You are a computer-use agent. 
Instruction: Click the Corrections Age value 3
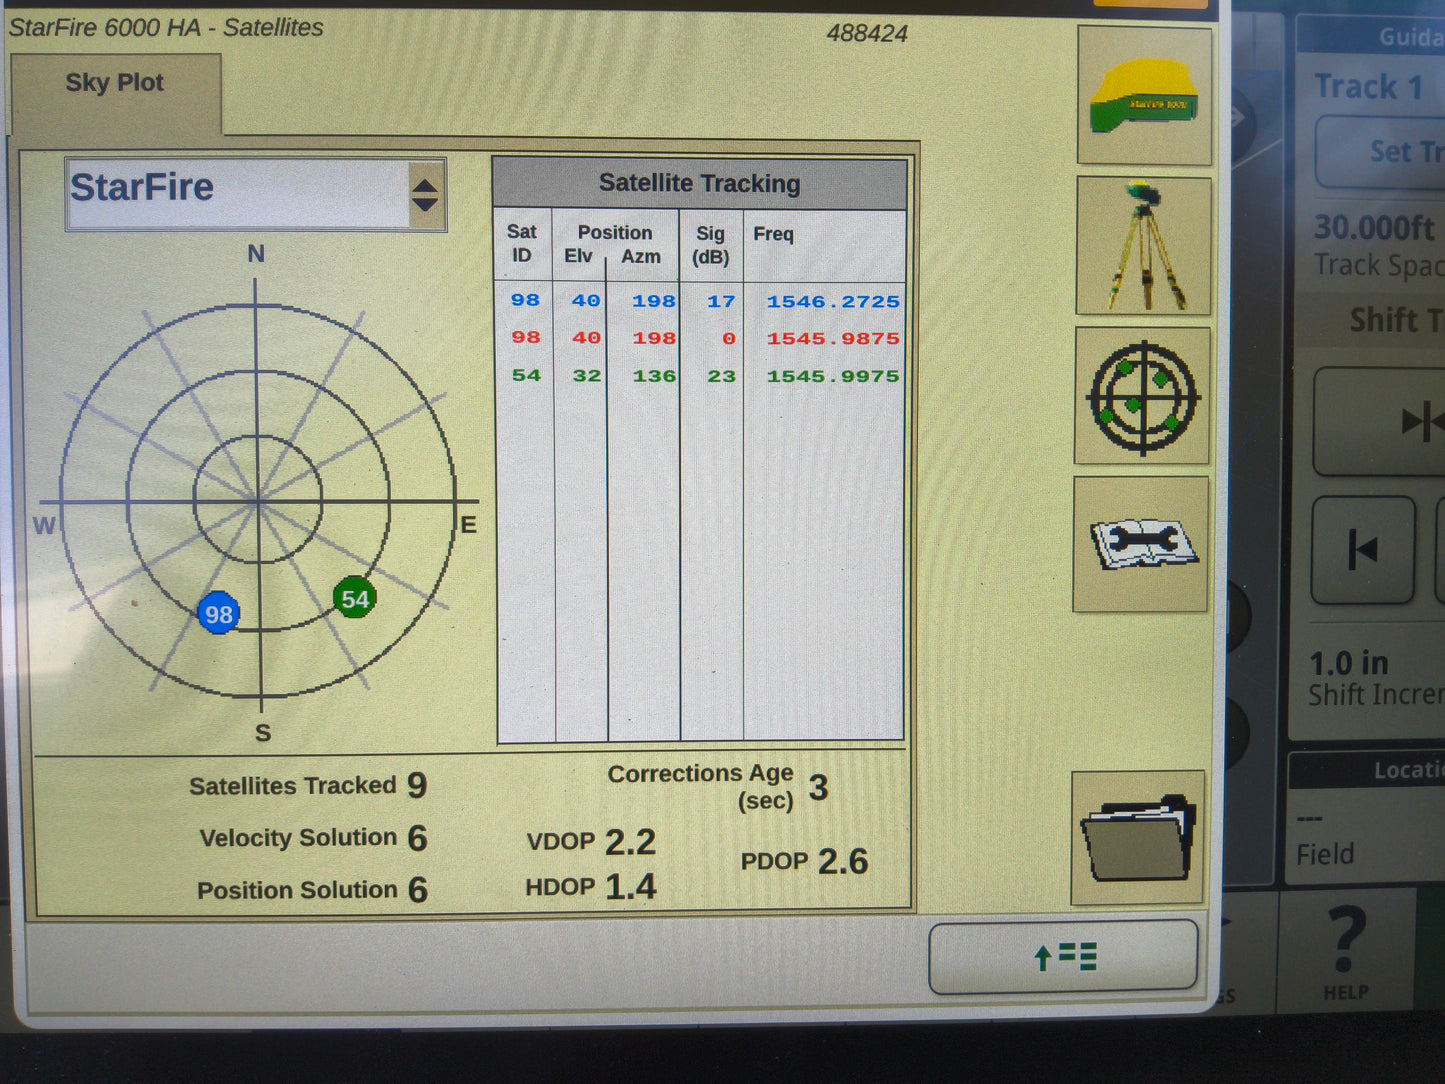coord(818,788)
